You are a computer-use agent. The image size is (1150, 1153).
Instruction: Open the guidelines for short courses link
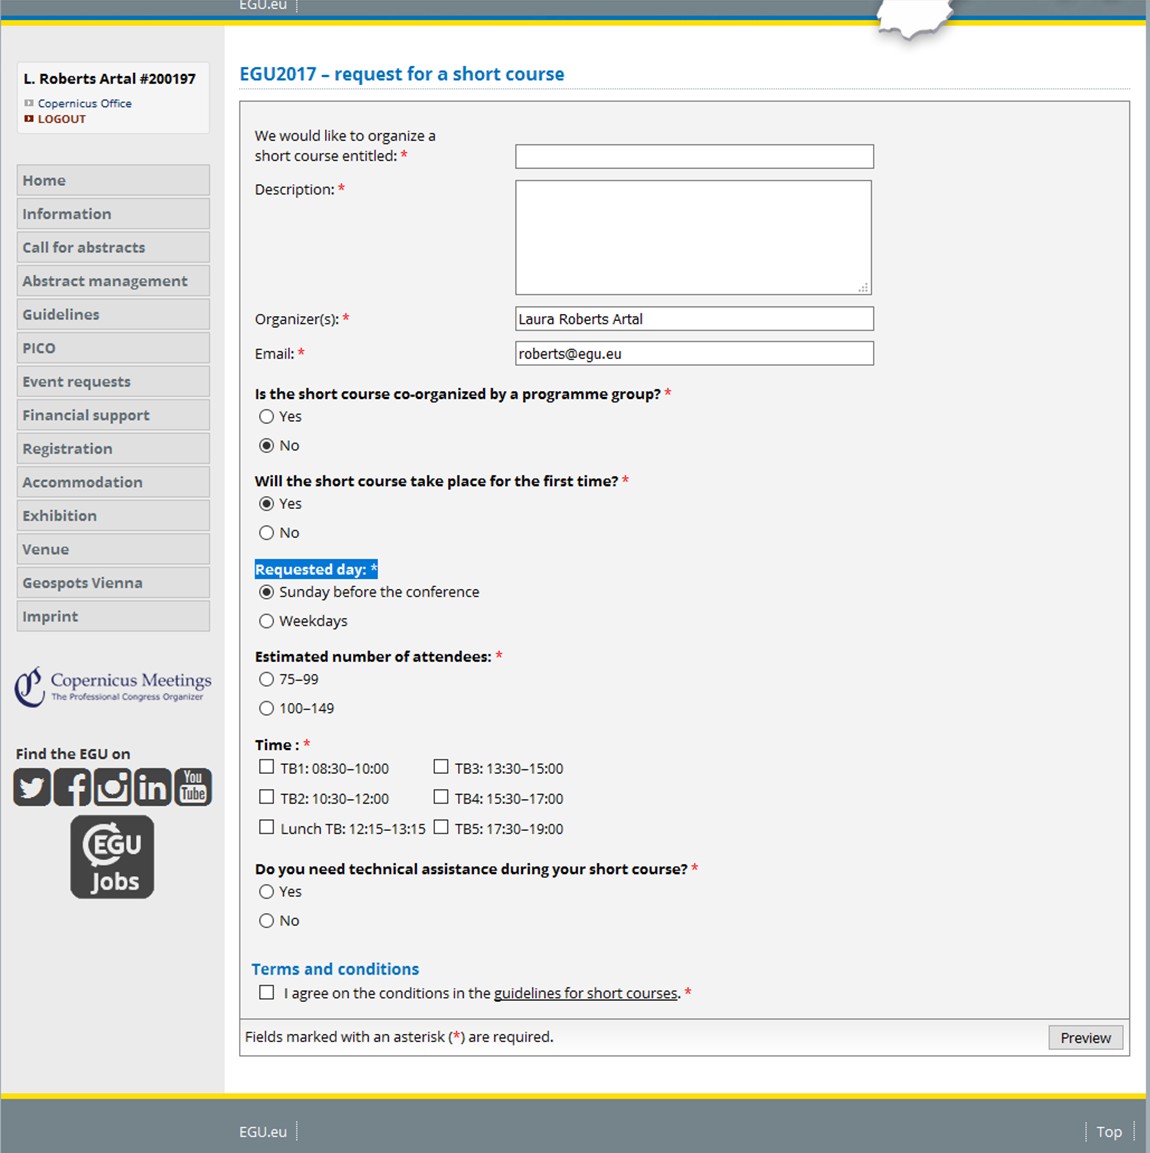coord(585,993)
